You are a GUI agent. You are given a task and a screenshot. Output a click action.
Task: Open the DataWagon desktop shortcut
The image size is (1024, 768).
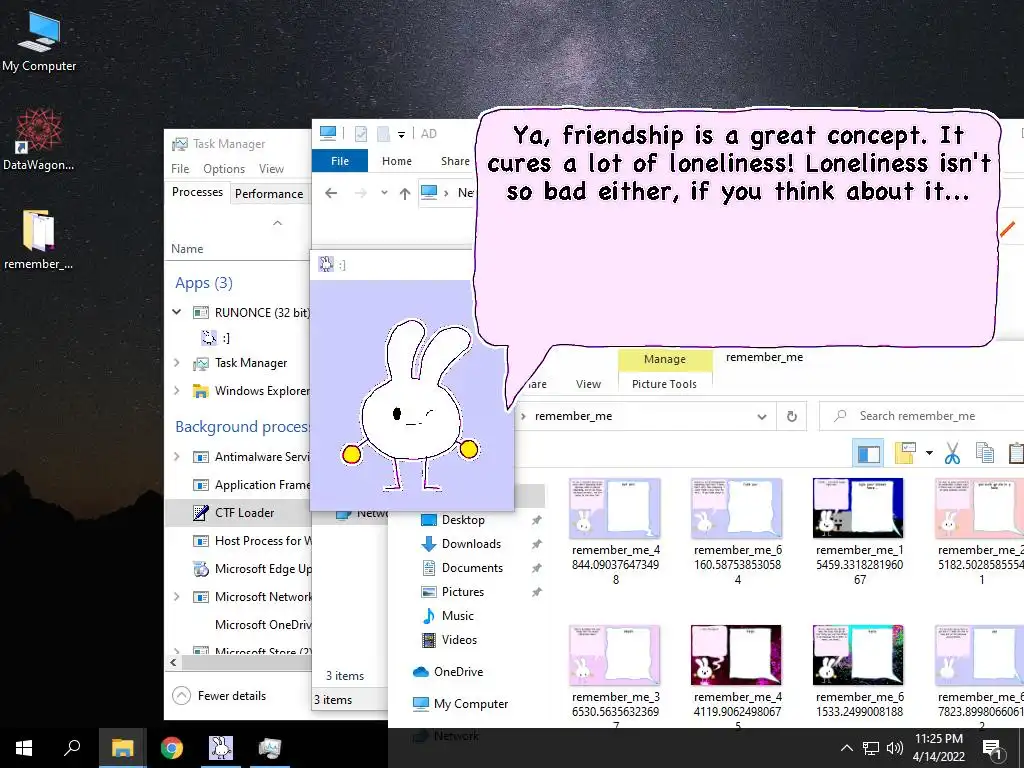coord(39,140)
